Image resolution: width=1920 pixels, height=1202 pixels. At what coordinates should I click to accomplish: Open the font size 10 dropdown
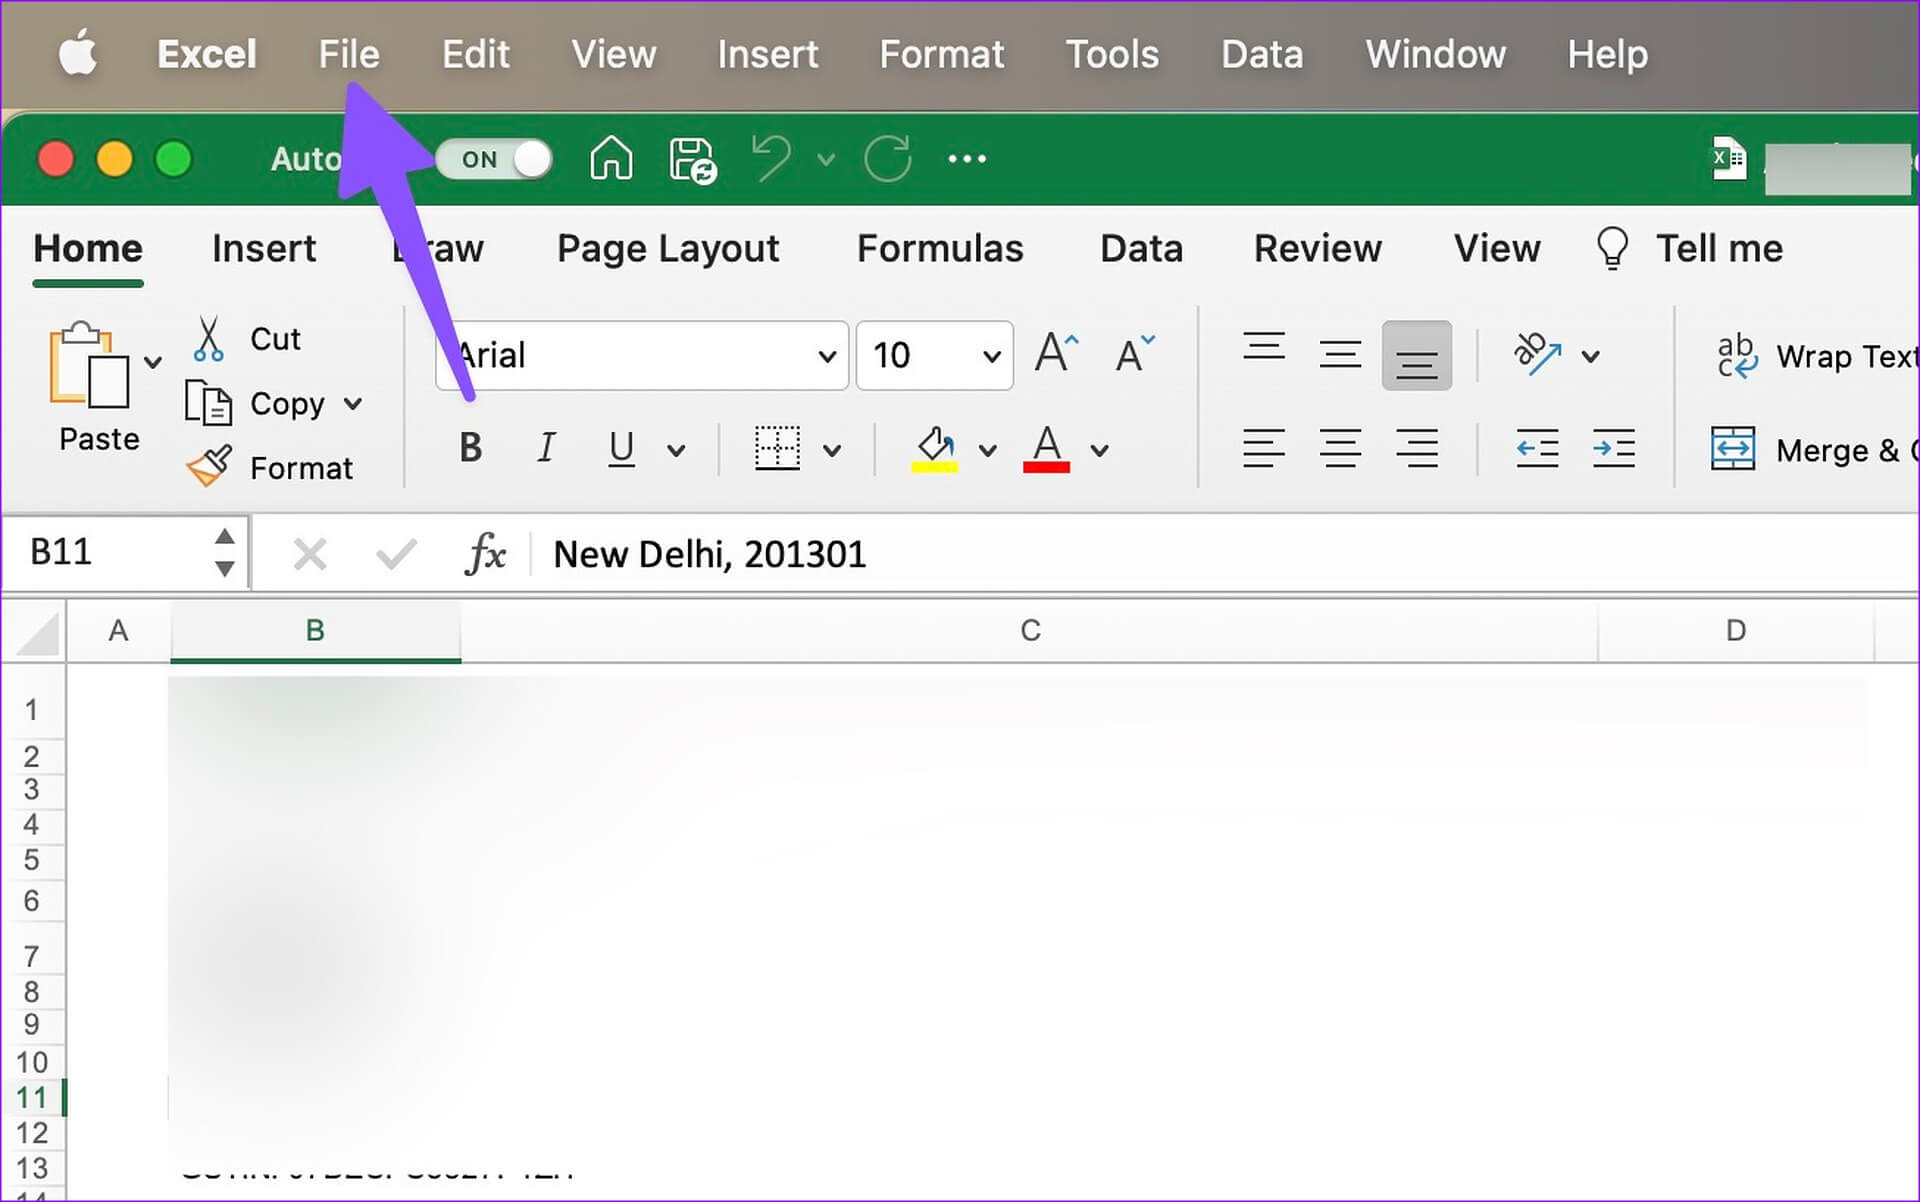tap(991, 356)
